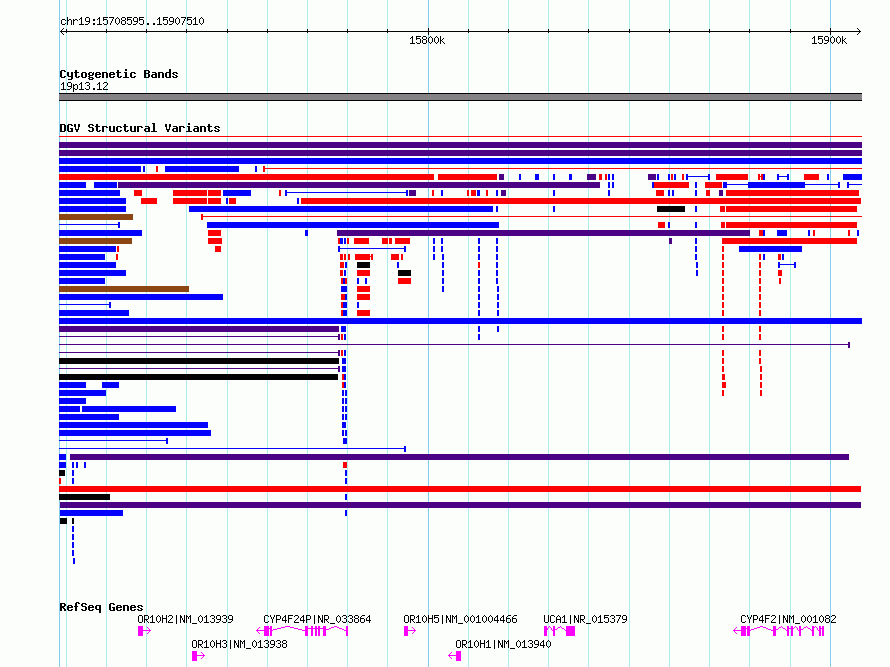Select the magenta CYP4F24P exon-intron gene glyph
This screenshot has height=667, width=890.
tap(302, 631)
